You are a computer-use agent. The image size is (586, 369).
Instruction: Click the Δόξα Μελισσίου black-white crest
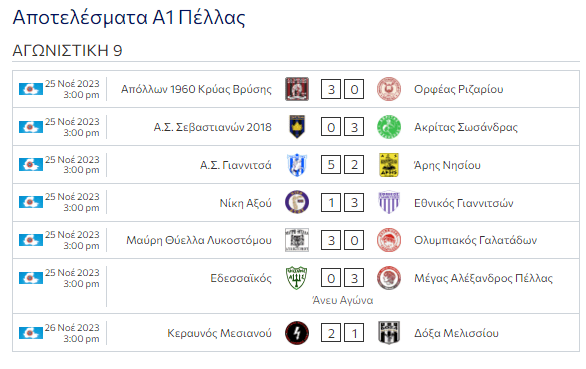[389, 333]
